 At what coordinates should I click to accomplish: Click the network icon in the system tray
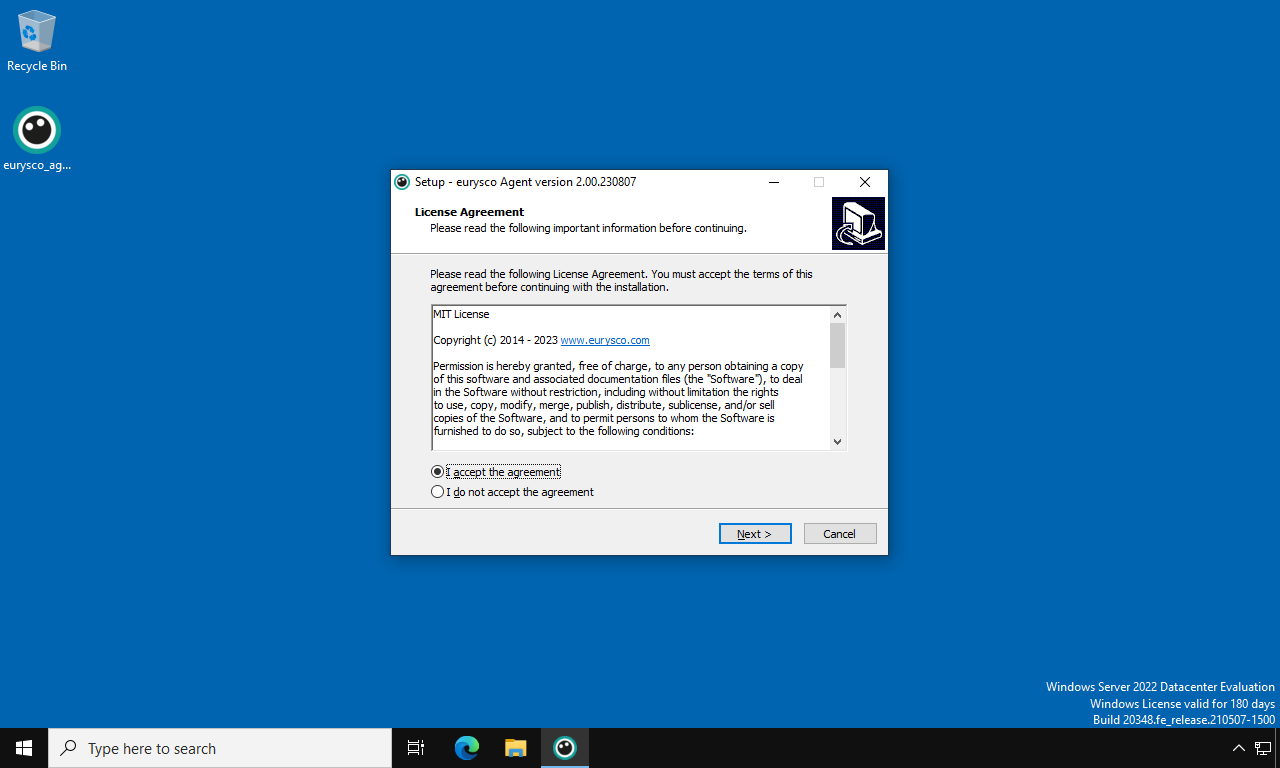click(1263, 748)
